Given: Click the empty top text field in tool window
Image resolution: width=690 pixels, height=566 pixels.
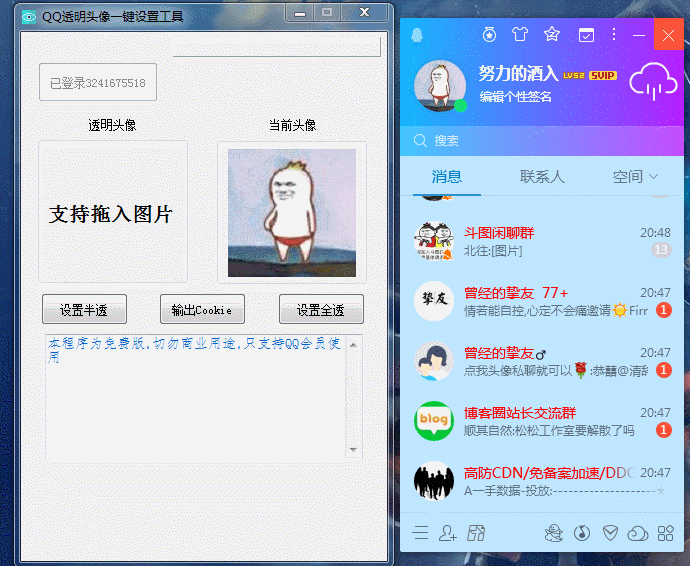Looking at the screenshot, I should (x=277, y=46).
